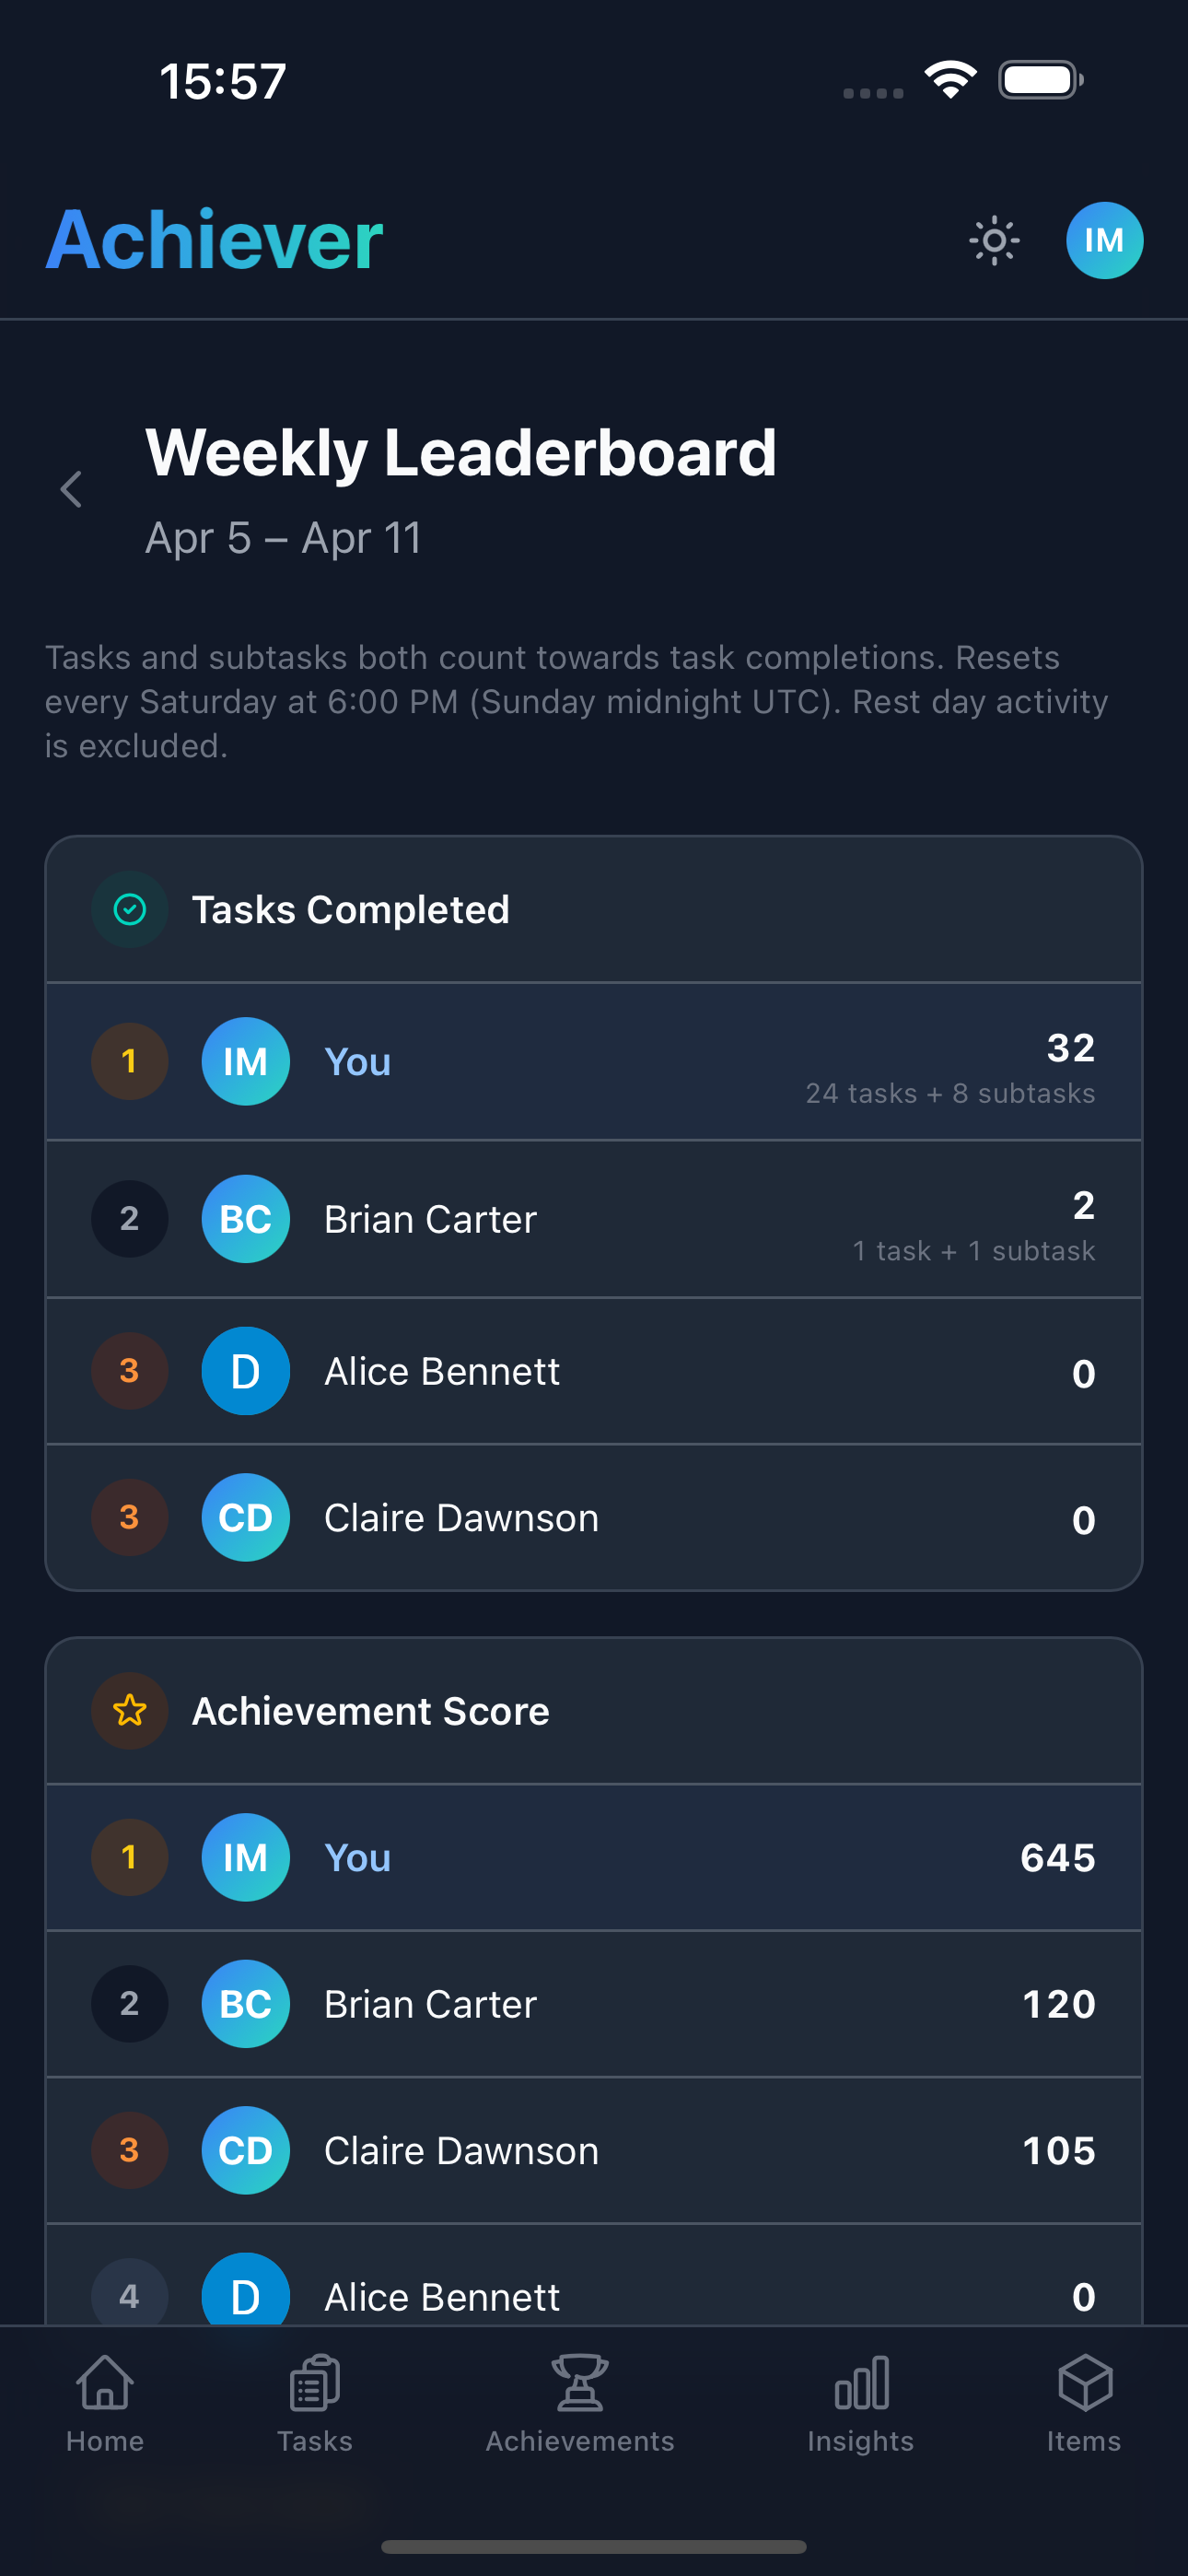The image size is (1188, 2576).
Task: Click your rank 1 badge in Tasks Completed
Action: [x=129, y=1061]
